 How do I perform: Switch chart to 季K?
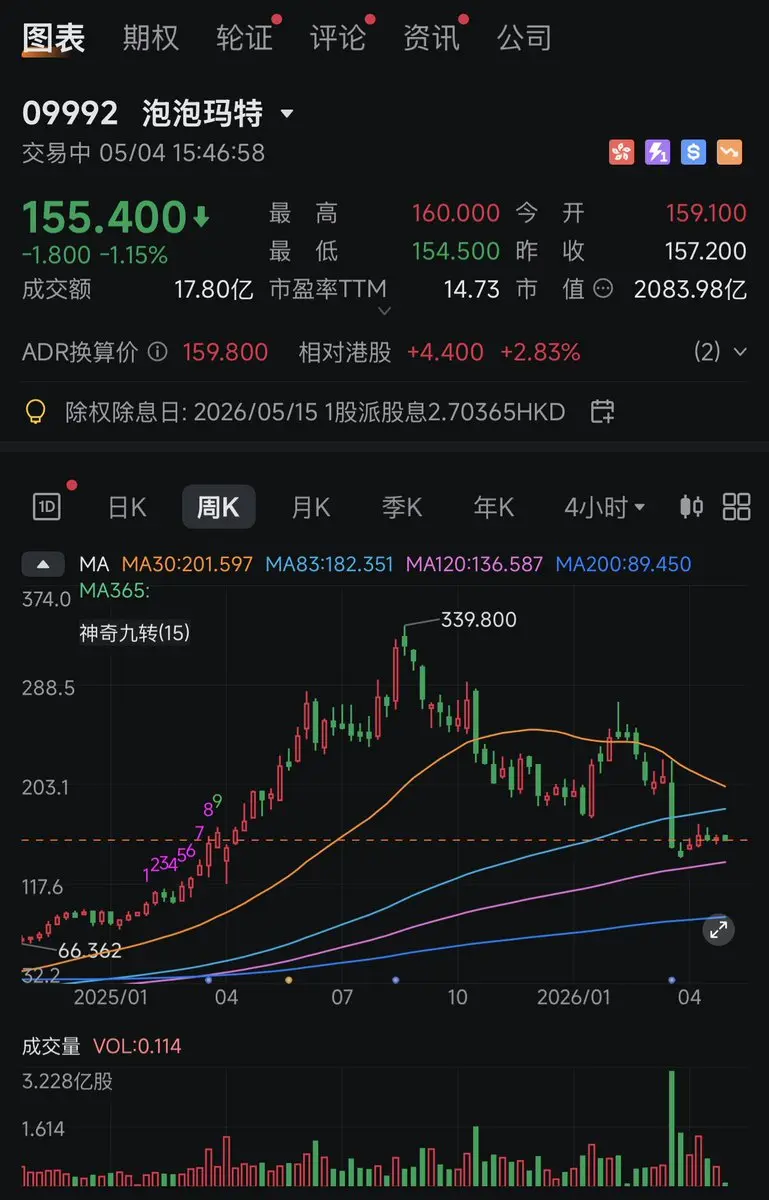(402, 508)
